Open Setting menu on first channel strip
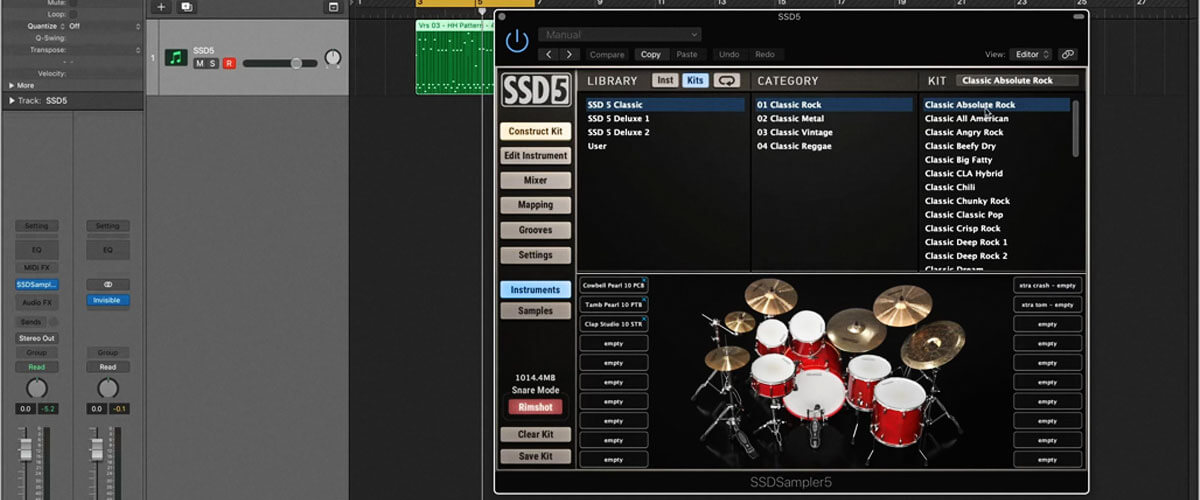Image resolution: width=1200 pixels, height=500 pixels. (x=36, y=226)
